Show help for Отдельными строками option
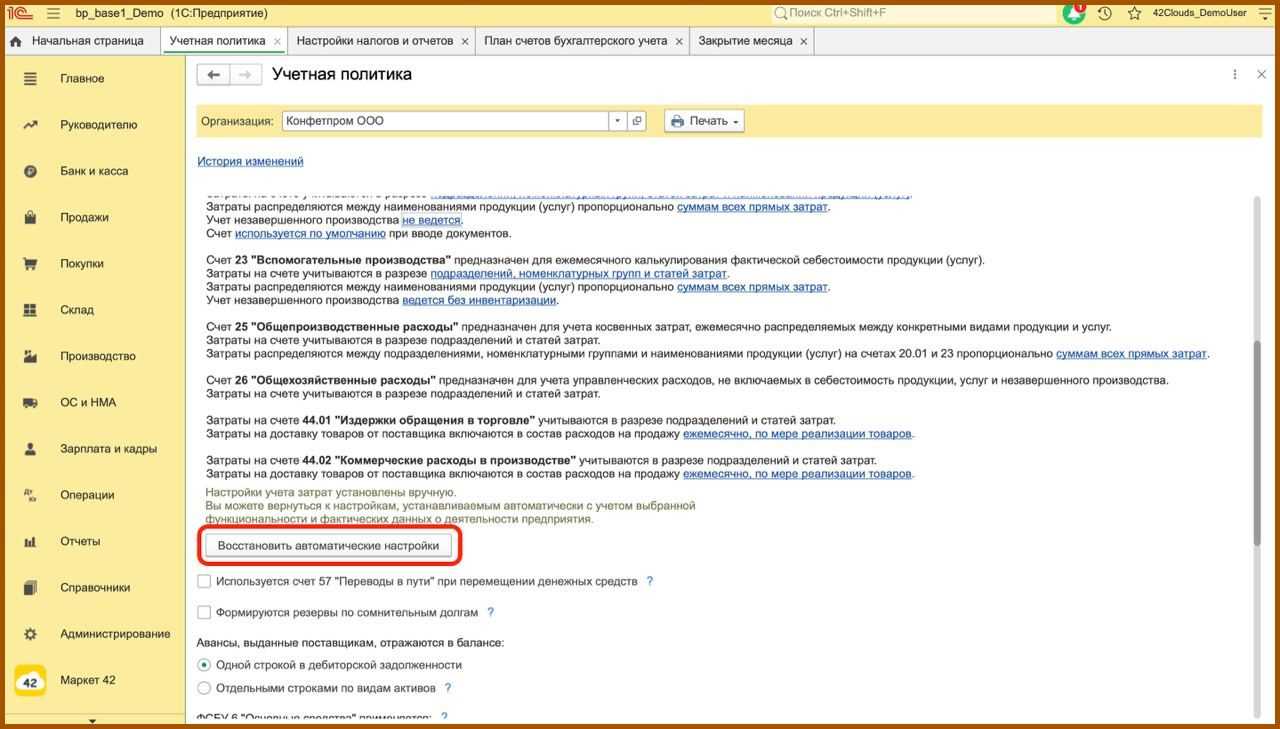 coord(447,688)
